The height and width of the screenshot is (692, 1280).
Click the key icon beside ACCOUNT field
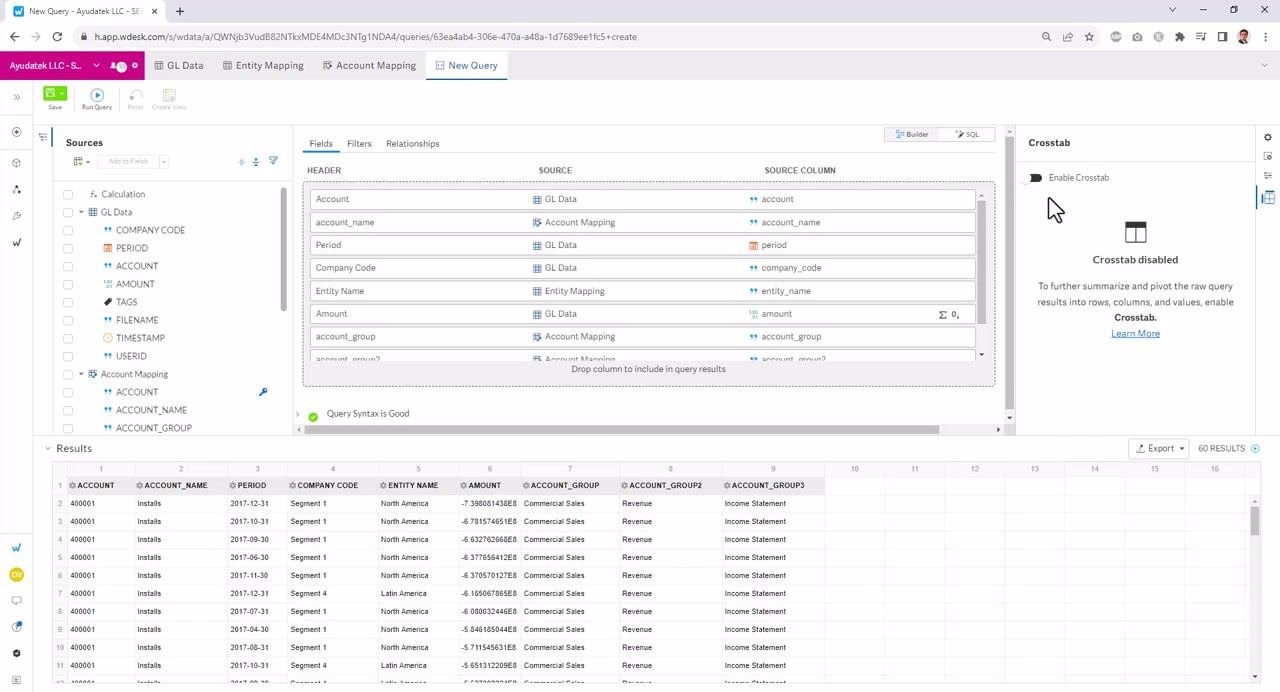click(263, 392)
